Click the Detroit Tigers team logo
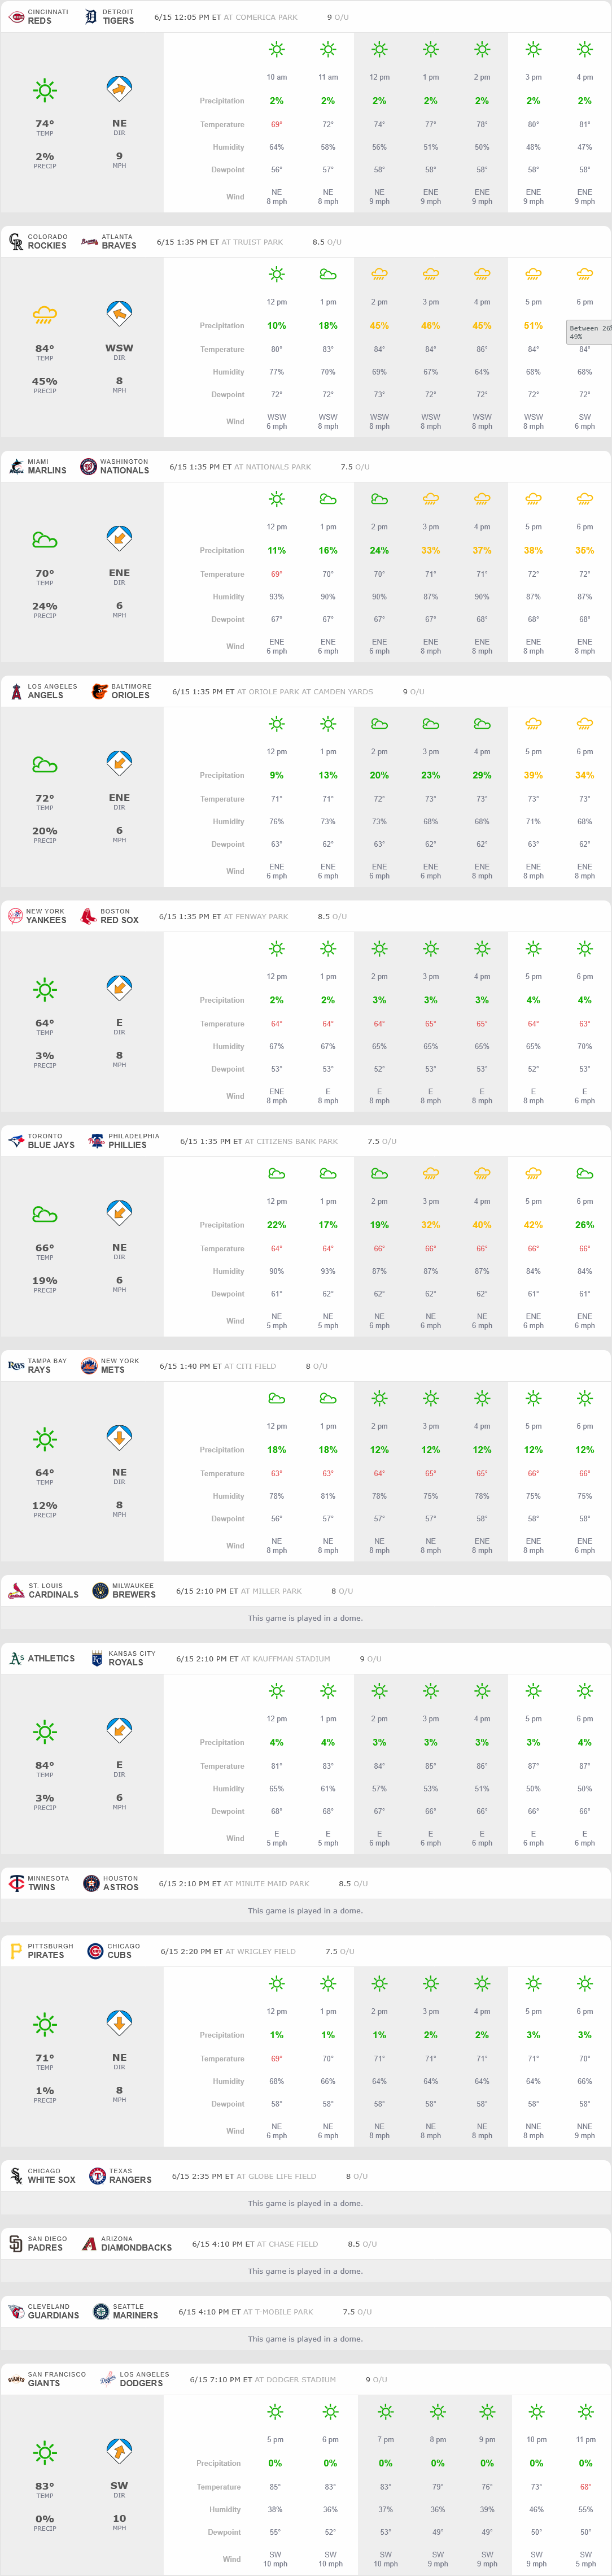This screenshot has width=612, height=2576. [x=91, y=17]
